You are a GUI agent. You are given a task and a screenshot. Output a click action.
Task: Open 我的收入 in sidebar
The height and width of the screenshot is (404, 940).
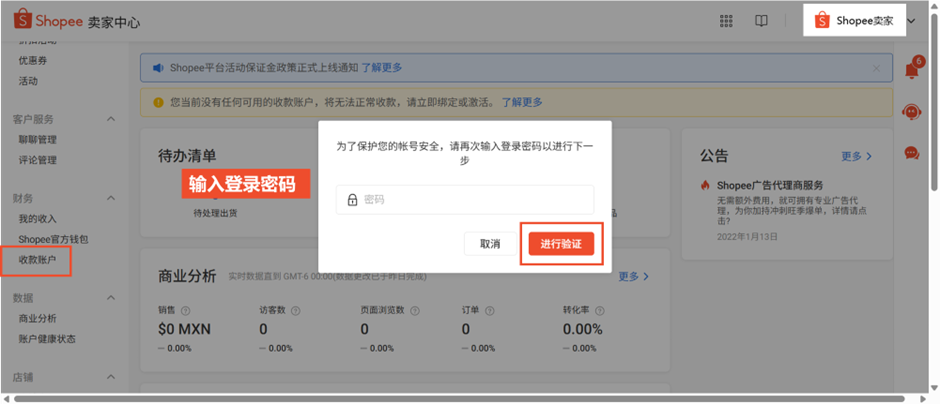(x=38, y=219)
